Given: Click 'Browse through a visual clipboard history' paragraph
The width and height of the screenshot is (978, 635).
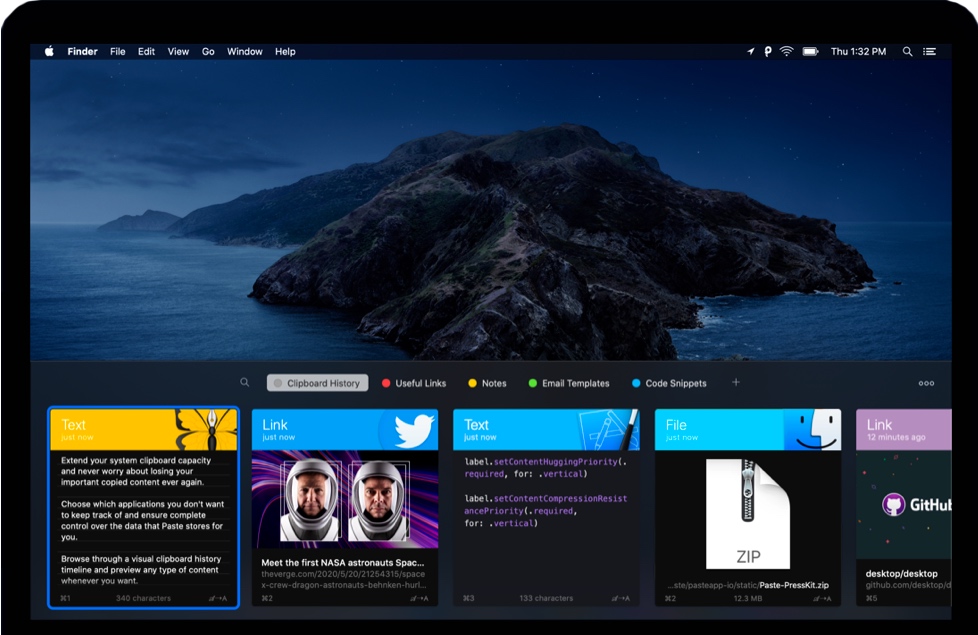Looking at the screenshot, I should (141, 570).
